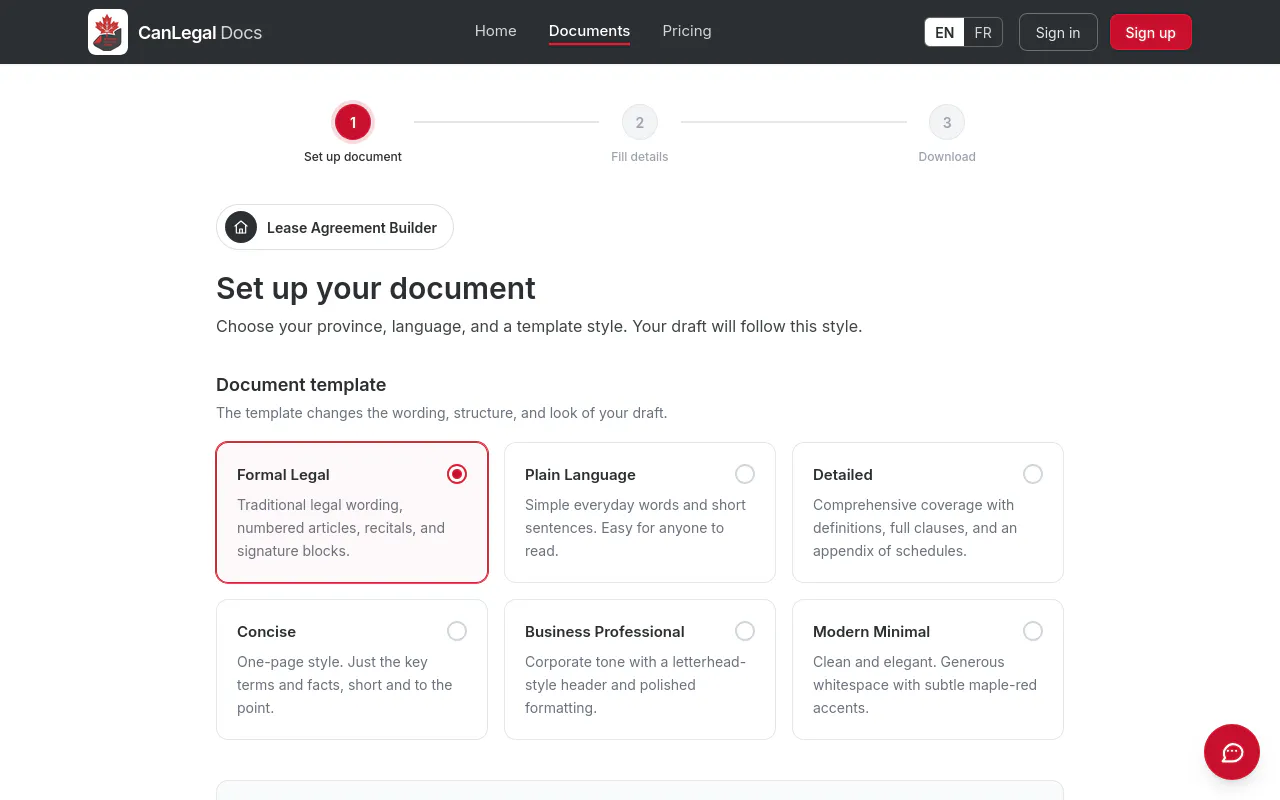The width and height of the screenshot is (1280, 800).
Task: Select the Plain Language template radio
Action: point(745,474)
